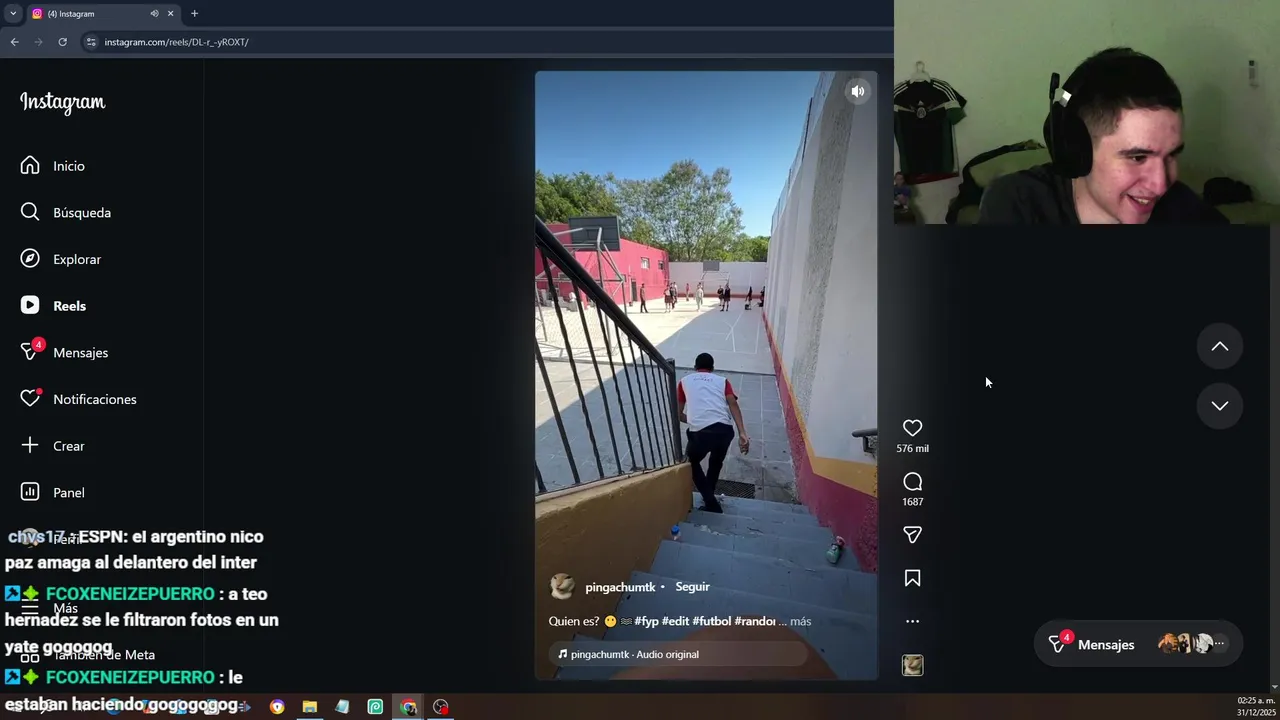
Task: Open También de Meta menu
Action: click(90, 655)
